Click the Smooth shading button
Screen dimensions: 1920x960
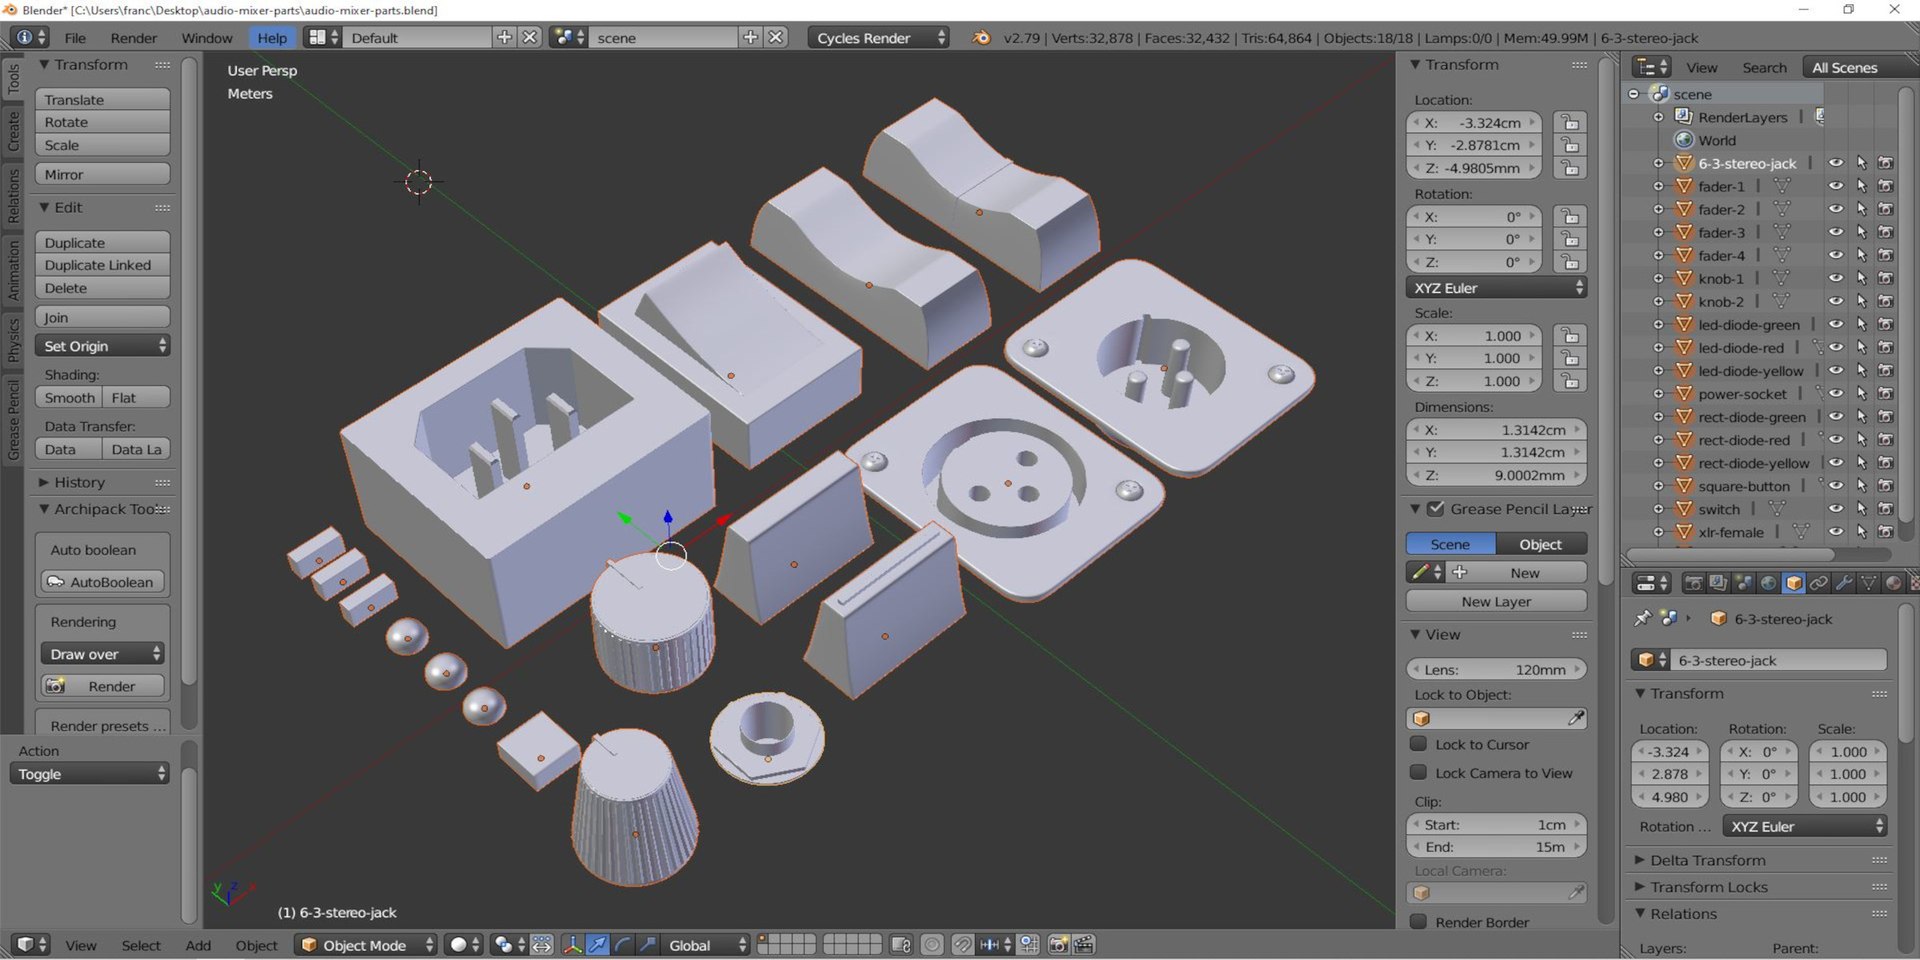[69, 397]
